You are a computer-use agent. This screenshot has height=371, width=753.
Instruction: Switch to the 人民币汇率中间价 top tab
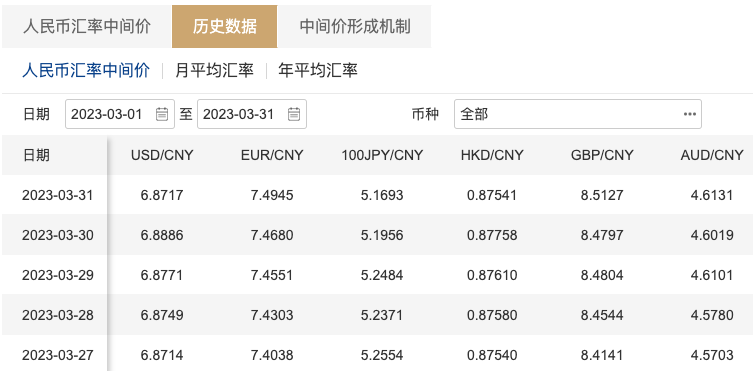tap(87, 26)
